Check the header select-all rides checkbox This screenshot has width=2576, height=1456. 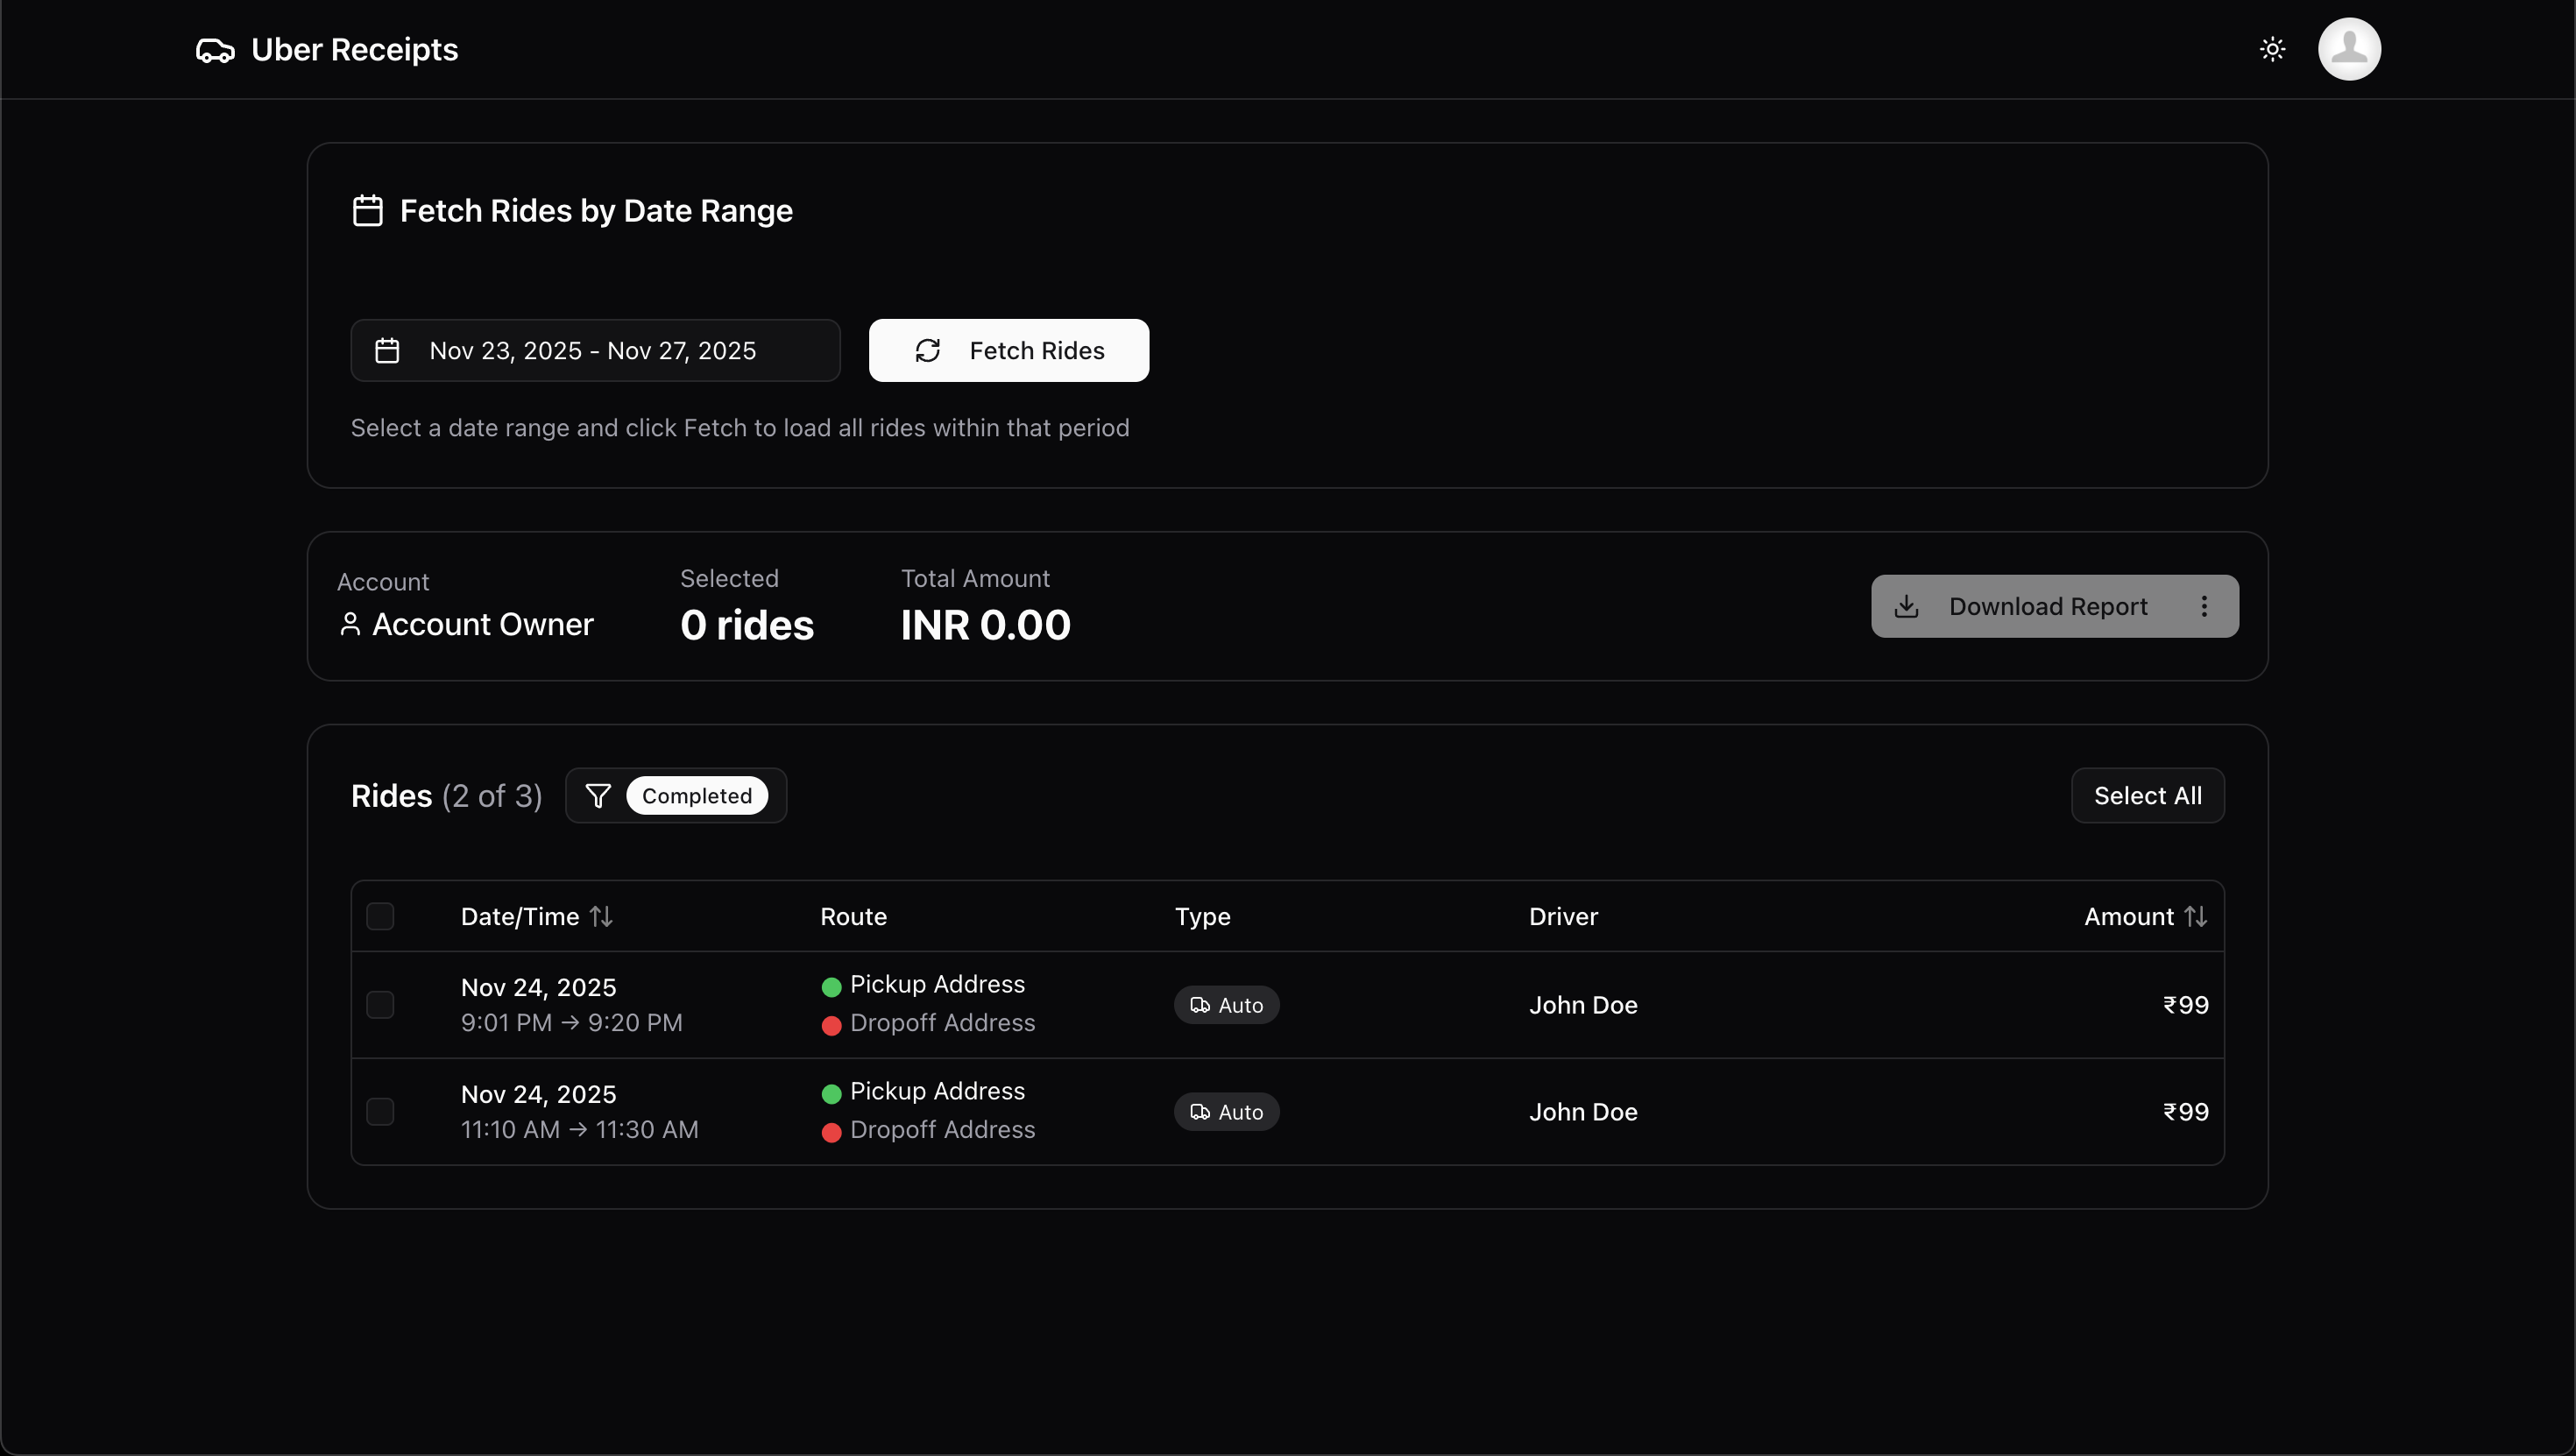coord(380,916)
